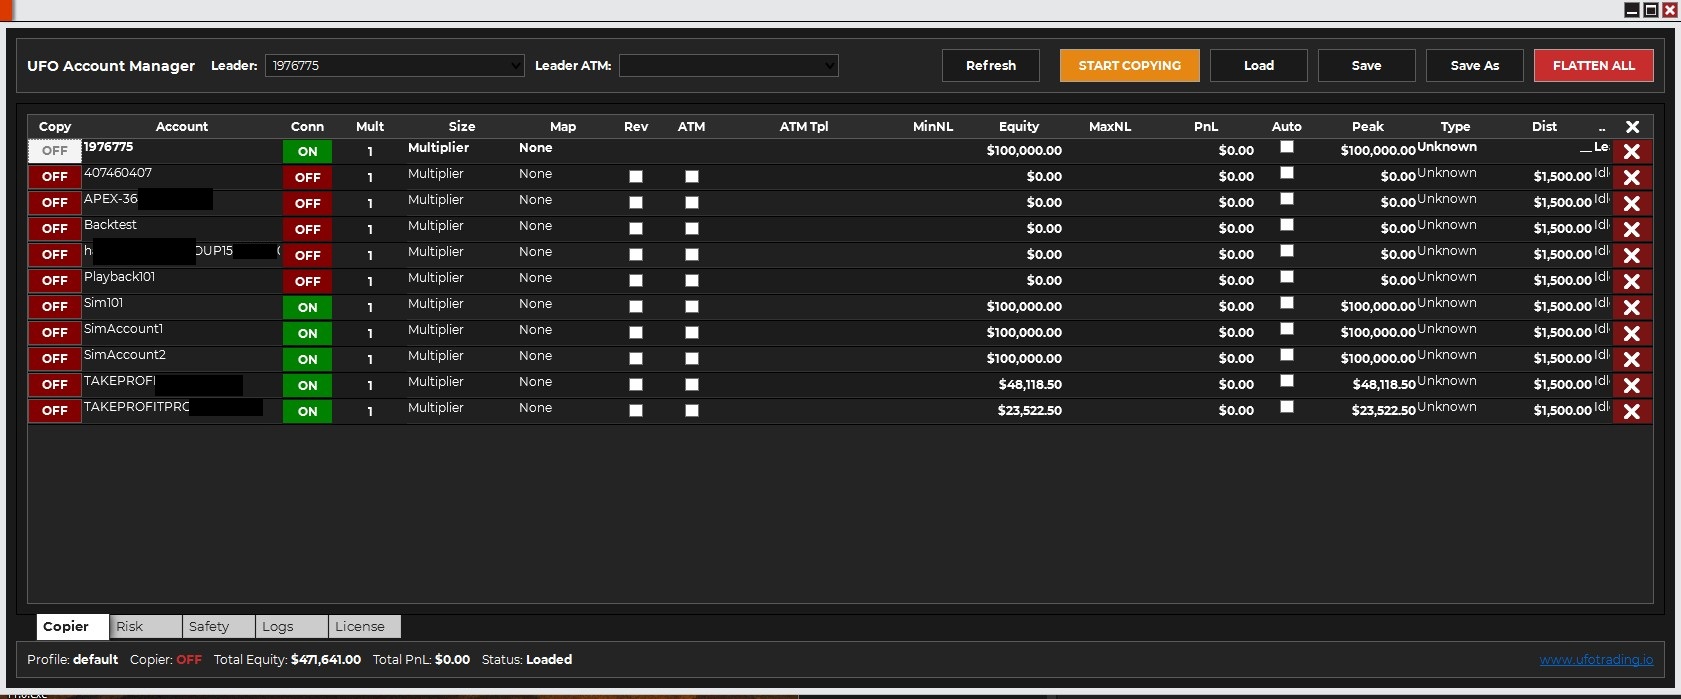This screenshot has width=1681, height=699.
Task: Toggle Copy OFF button for leader 1976775
Action: (55, 151)
